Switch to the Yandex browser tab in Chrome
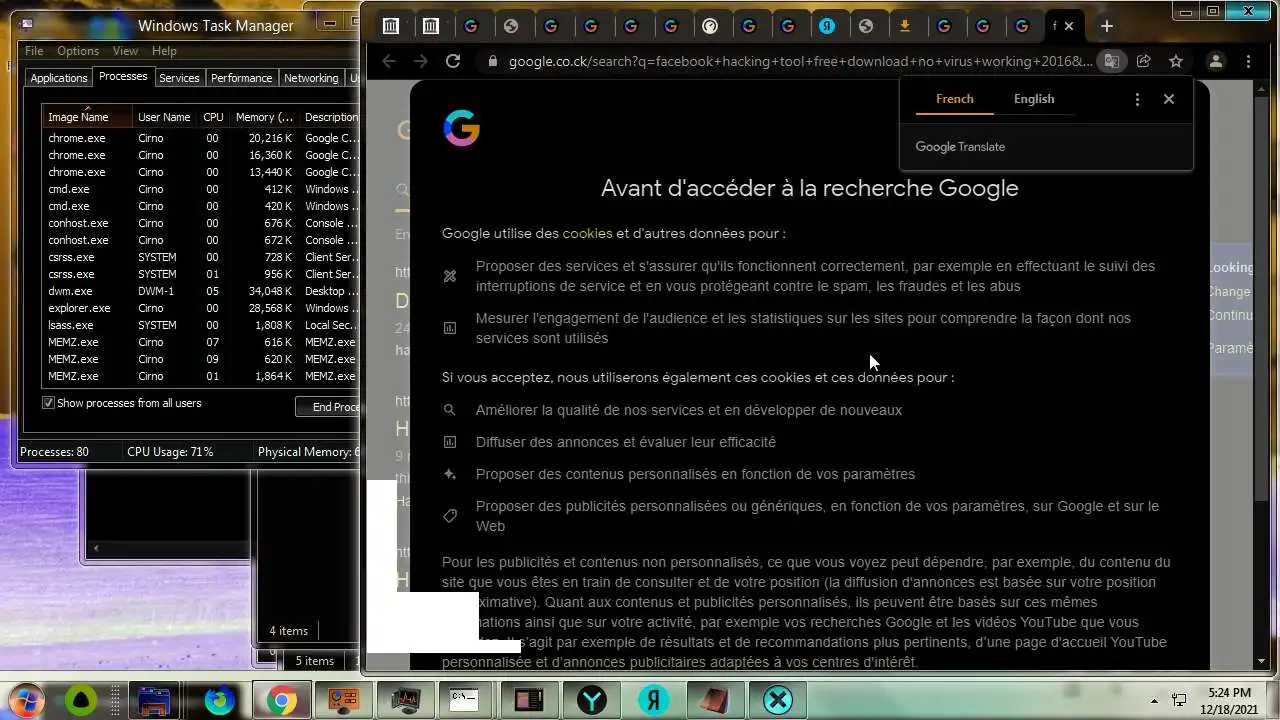This screenshot has height=720, width=1280. [827, 26]
